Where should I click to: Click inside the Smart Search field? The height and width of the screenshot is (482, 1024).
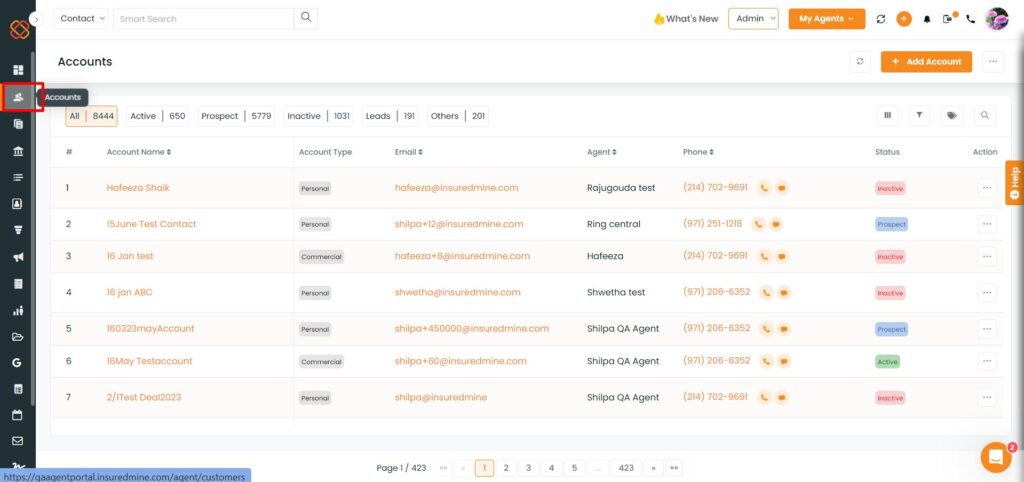[x=203, y=19]
